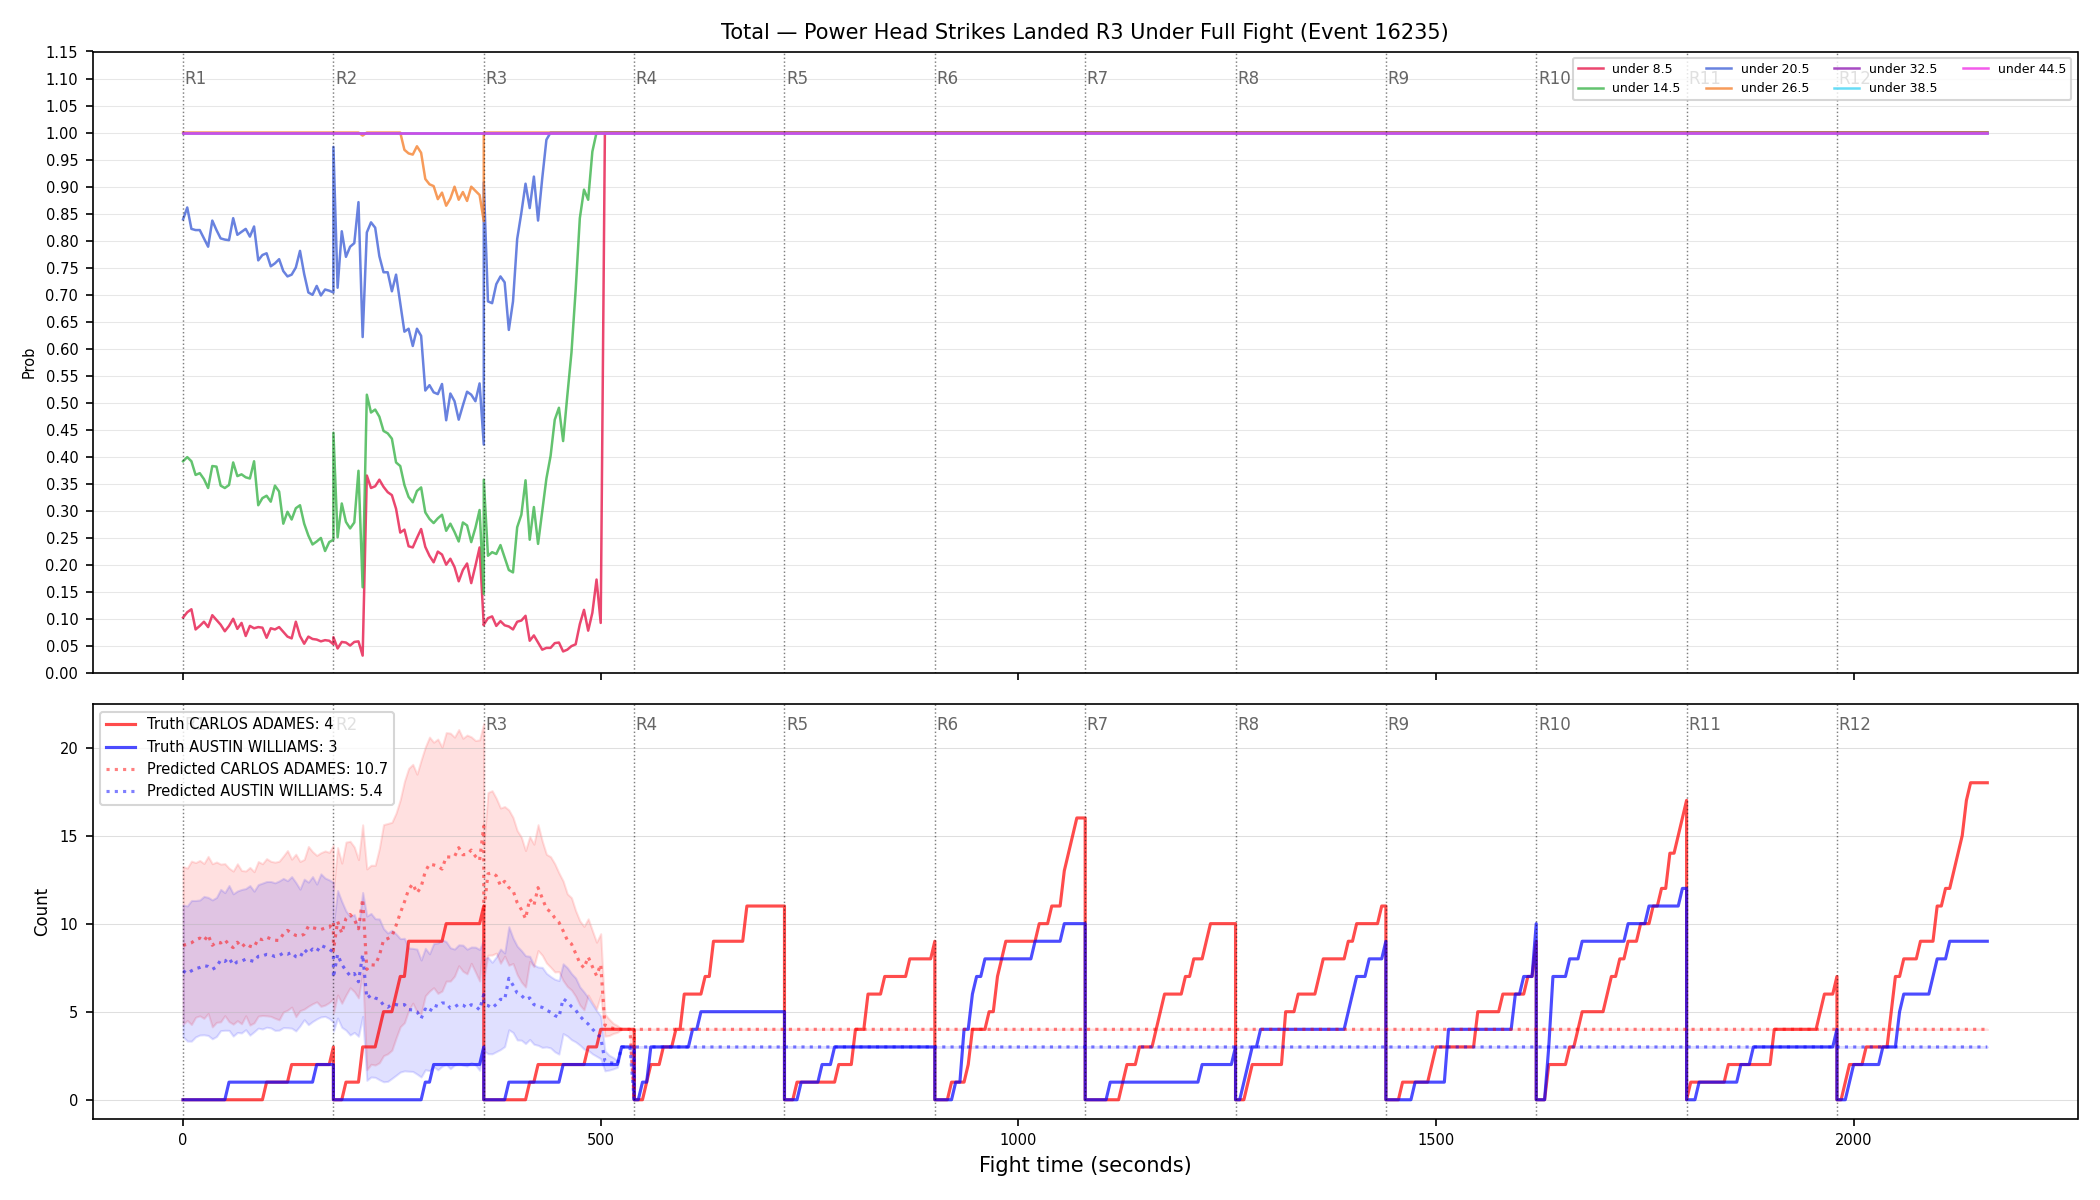Click the R12 round marker in count chart

[1855, 724]
